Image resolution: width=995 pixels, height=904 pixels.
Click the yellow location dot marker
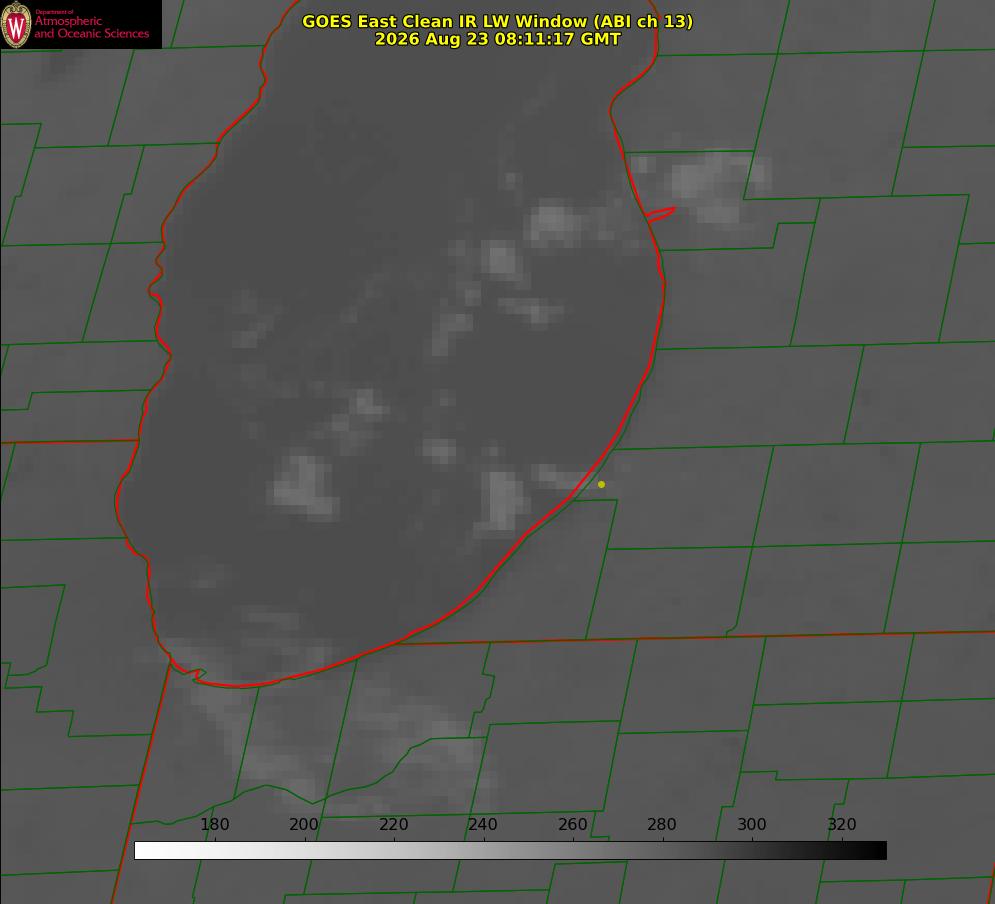point(602,485)
